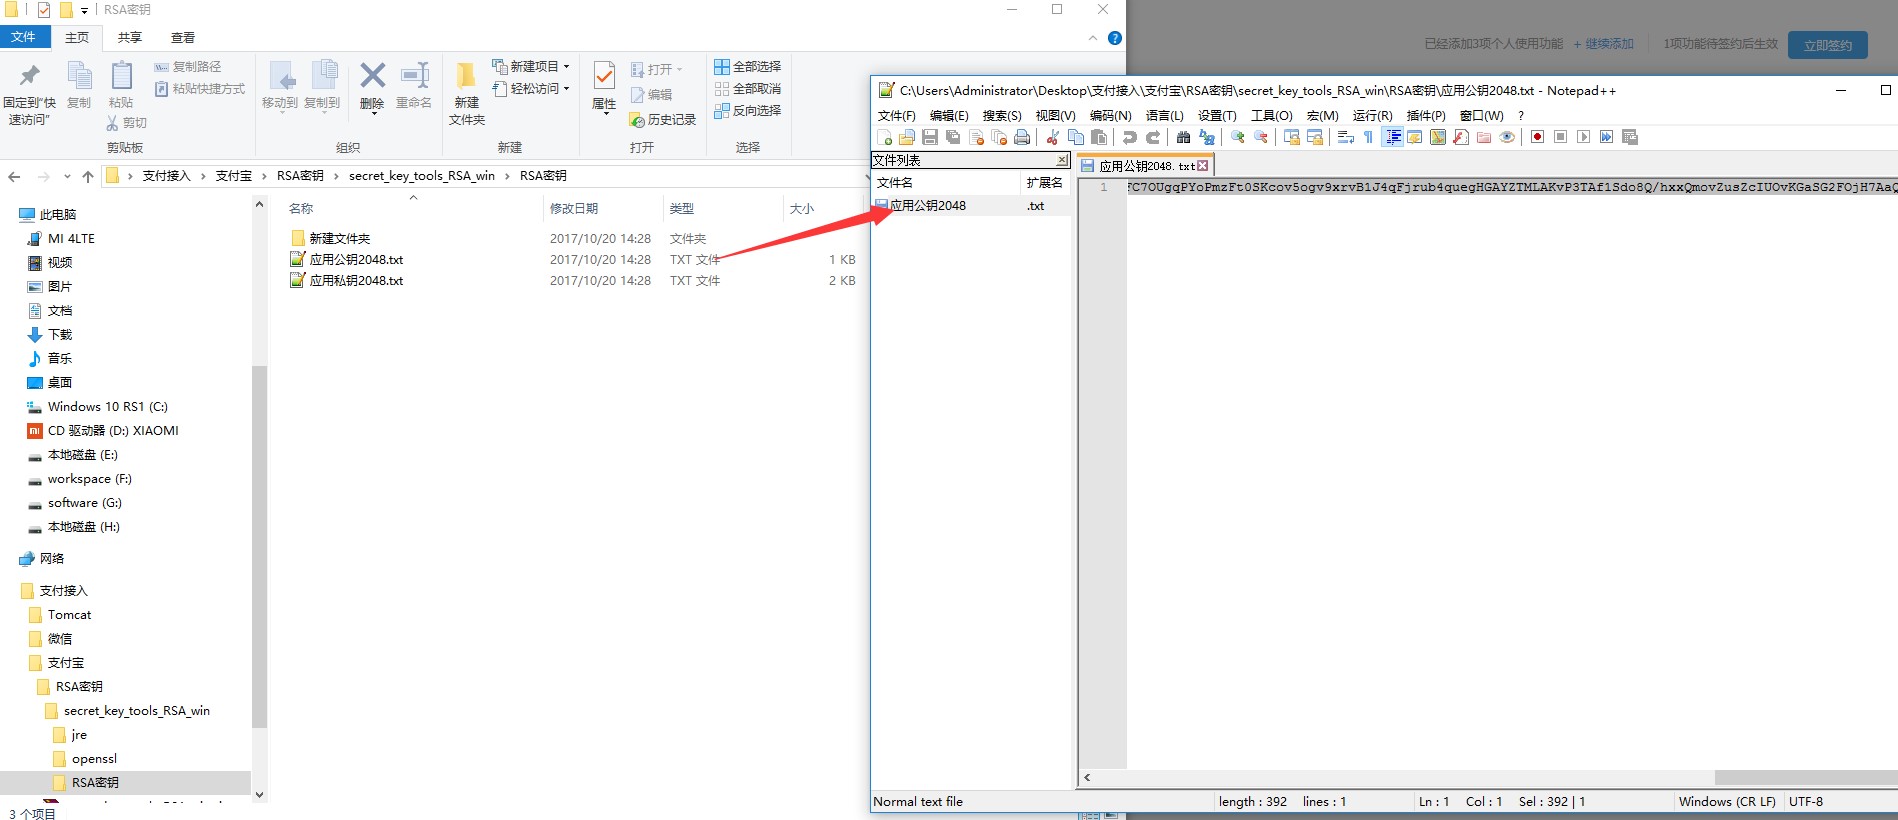Click the 反向选择 button in ribbon
Screen dimensions: 1898x820
pyautogui.click(x=747, y=111)
